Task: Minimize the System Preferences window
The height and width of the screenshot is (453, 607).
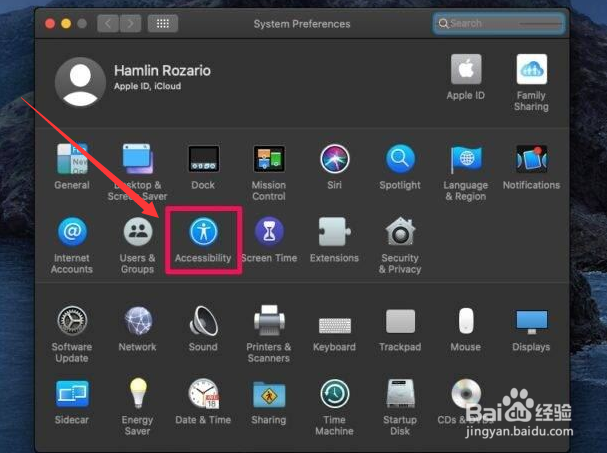Action: [66, 24]
